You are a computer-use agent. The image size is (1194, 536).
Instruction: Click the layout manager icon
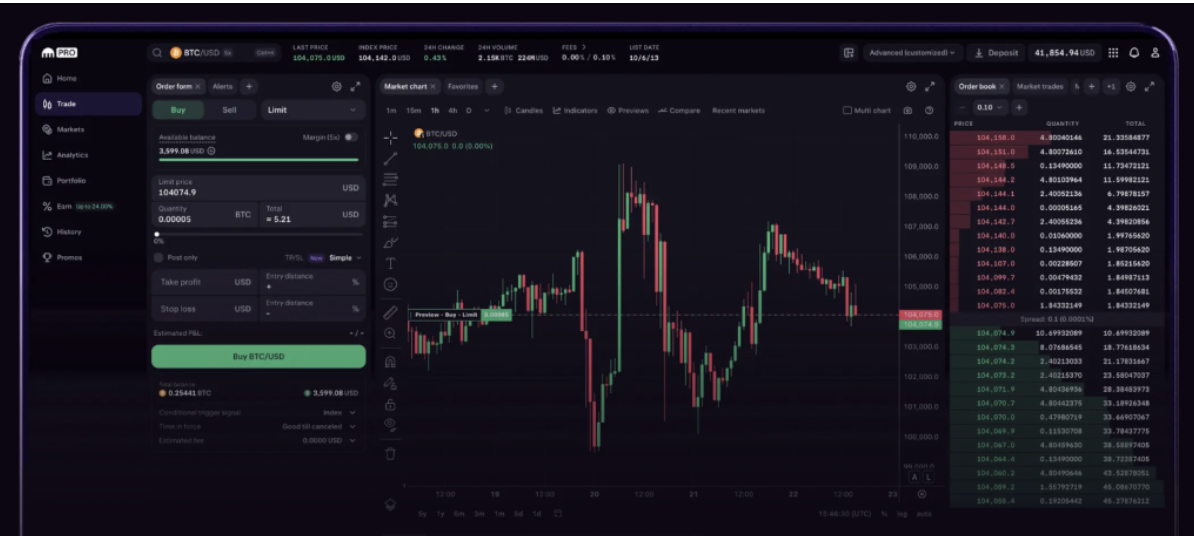tap(848, 53)
